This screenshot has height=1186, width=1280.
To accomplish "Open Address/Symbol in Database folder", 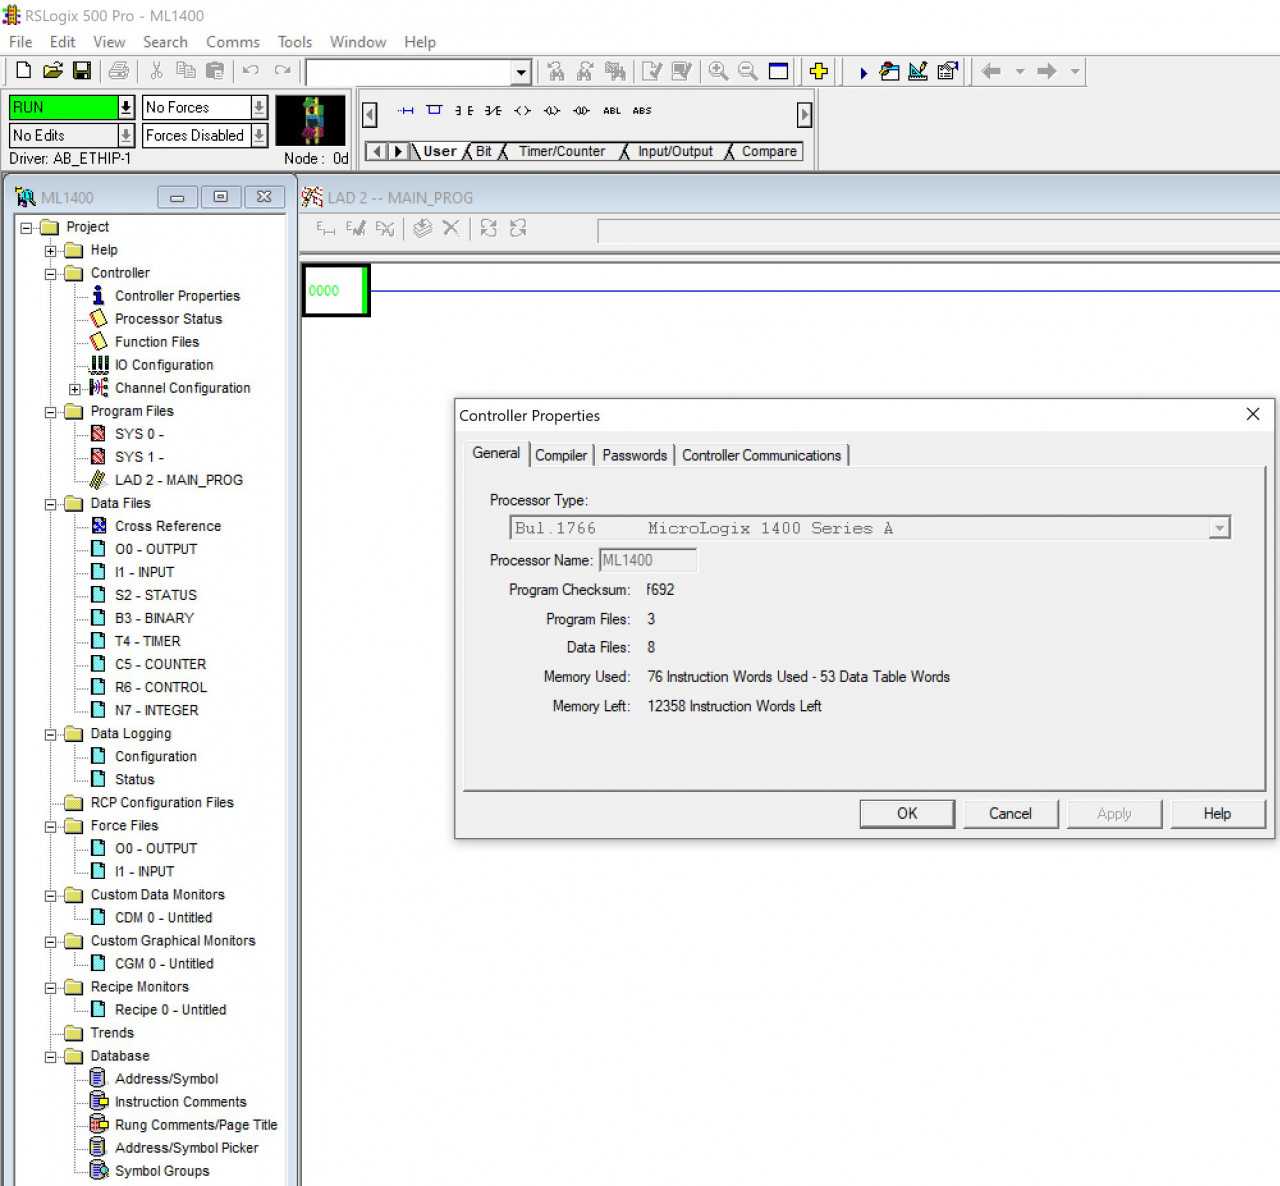I will tap(166, 1079).
